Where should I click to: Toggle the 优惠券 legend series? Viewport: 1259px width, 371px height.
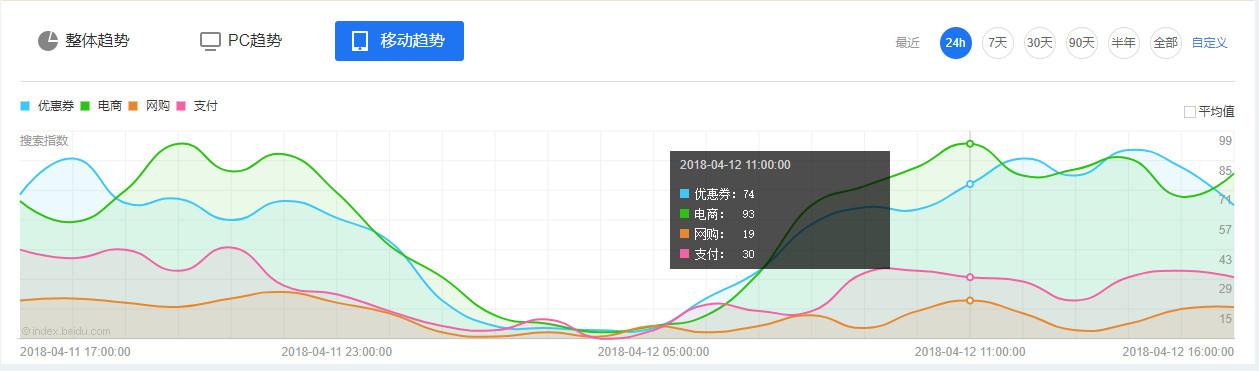[x=47, y=105]
